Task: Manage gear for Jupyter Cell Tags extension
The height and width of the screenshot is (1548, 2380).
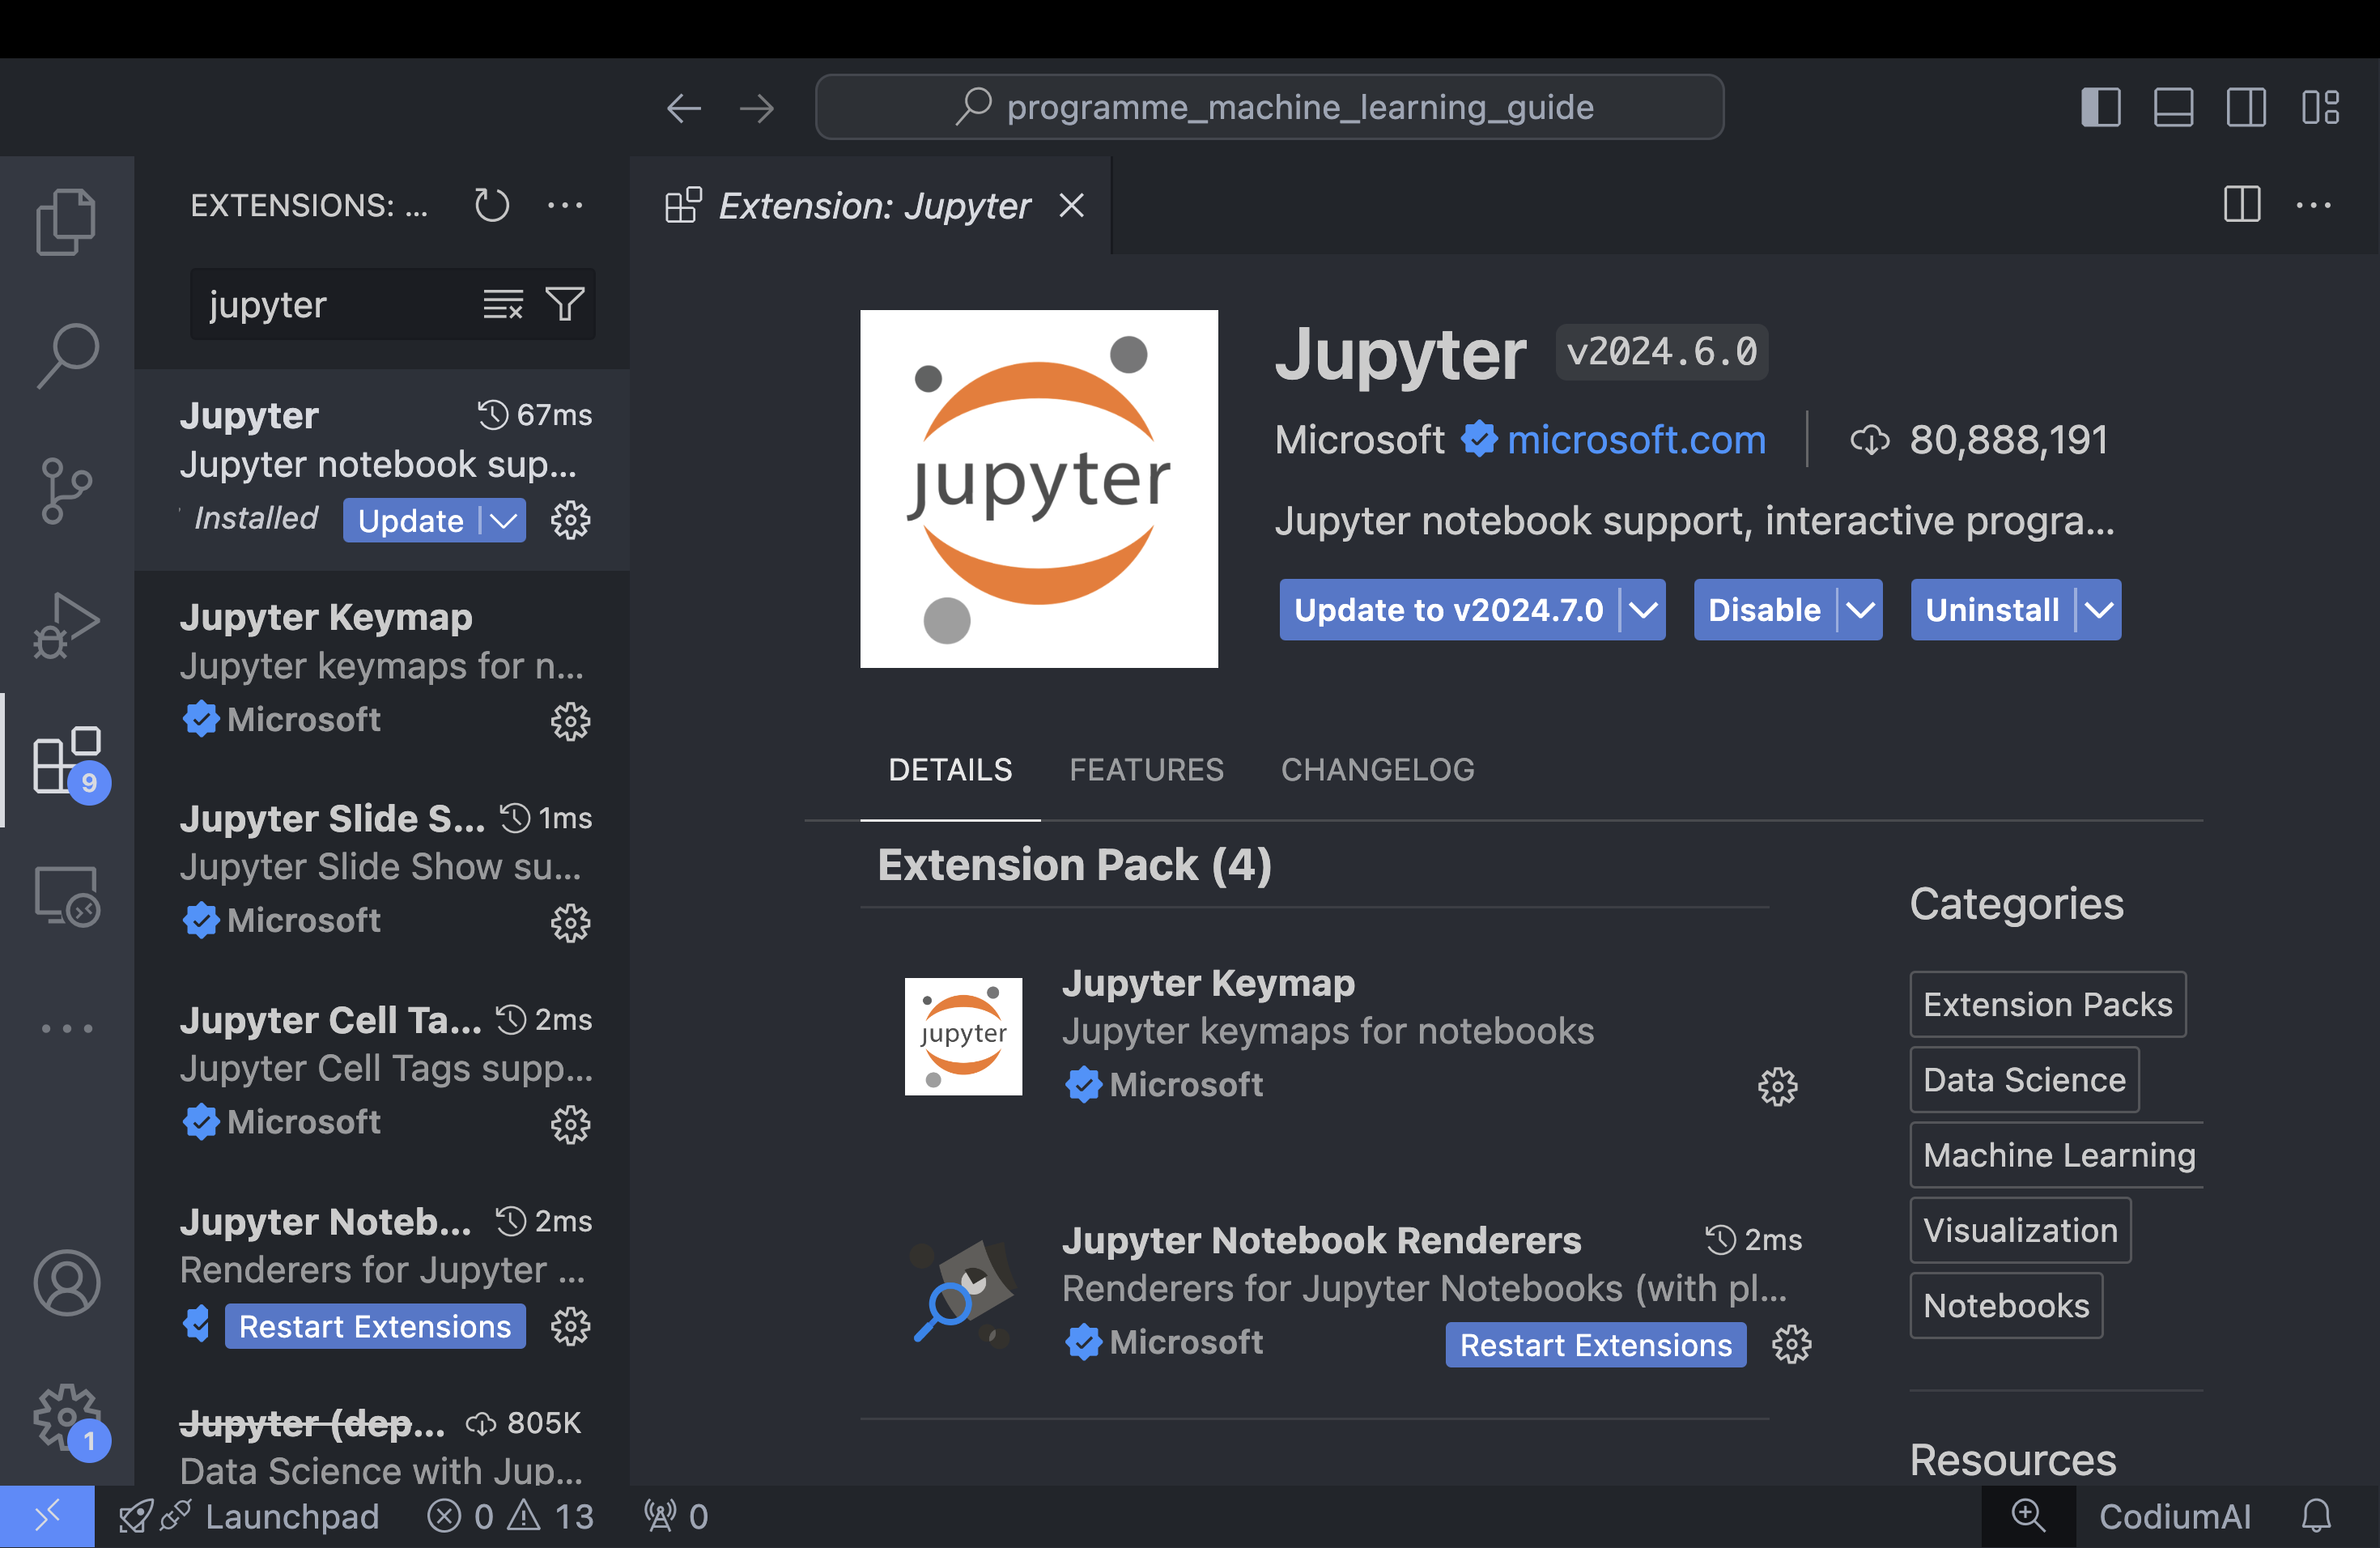Action: (x=570, y=1125)
